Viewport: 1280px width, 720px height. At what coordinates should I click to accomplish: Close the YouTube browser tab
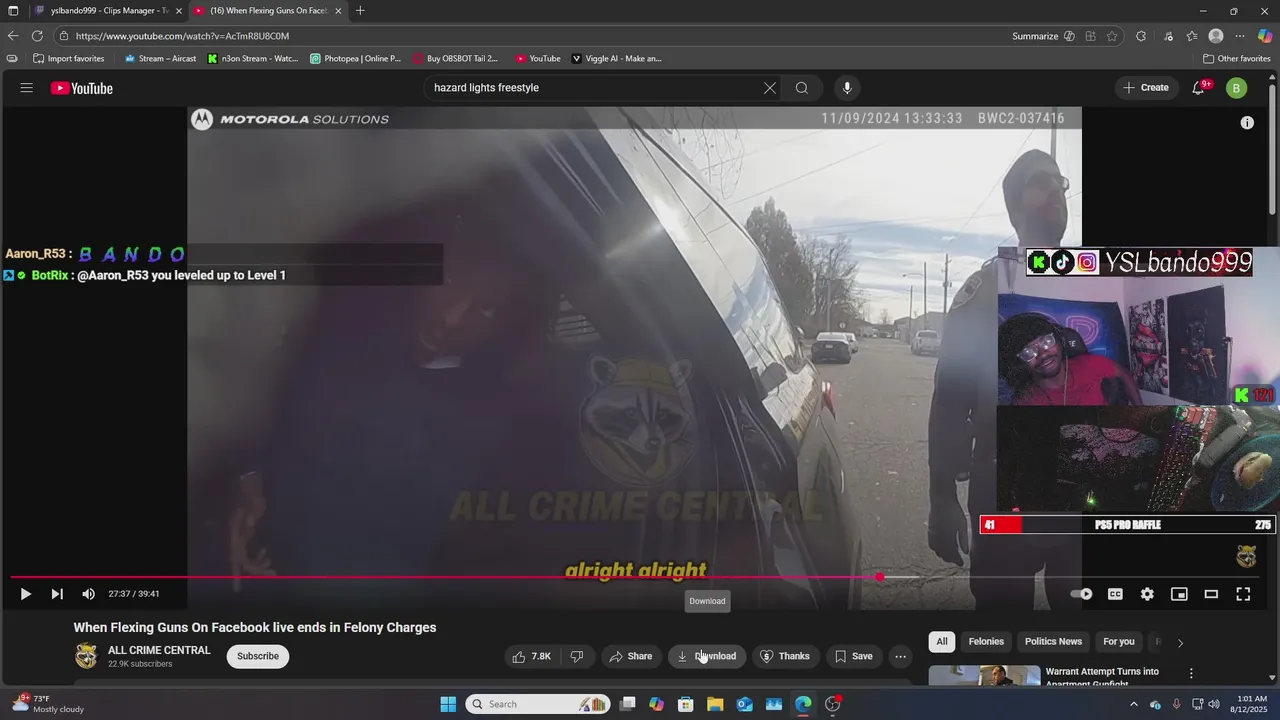[x=338, y=10]
